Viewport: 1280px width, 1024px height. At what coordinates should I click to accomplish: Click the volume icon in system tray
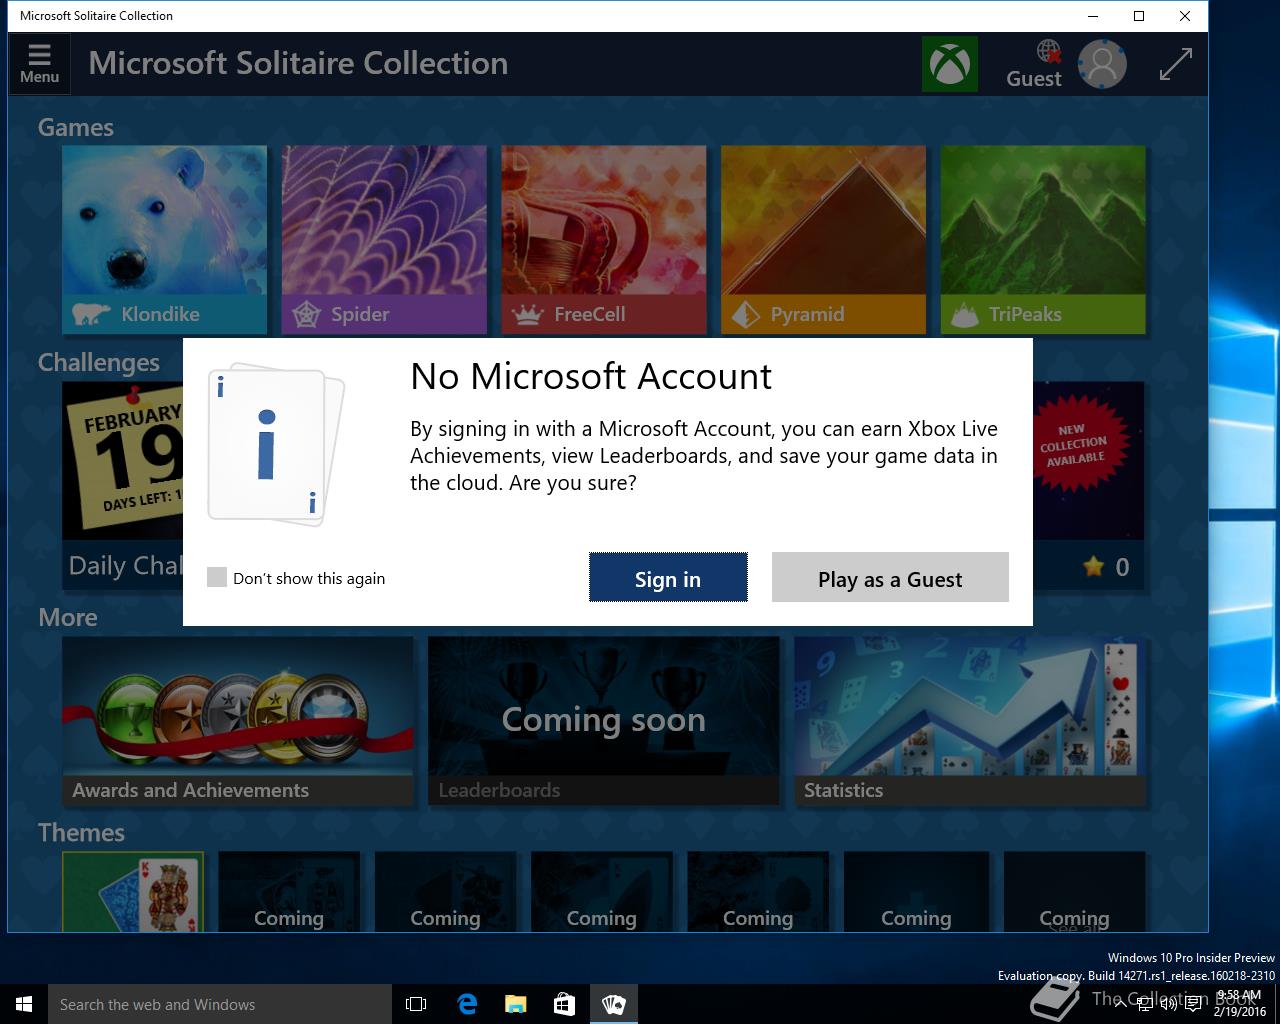[x=1168, y=1004]
